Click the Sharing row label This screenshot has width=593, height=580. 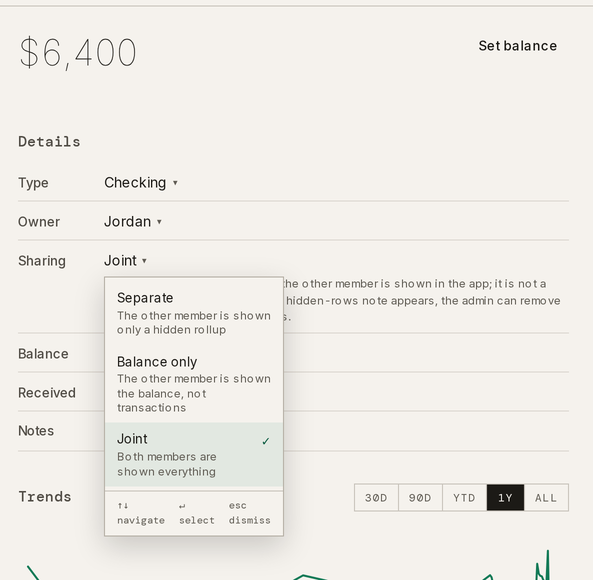click(42, 261)
